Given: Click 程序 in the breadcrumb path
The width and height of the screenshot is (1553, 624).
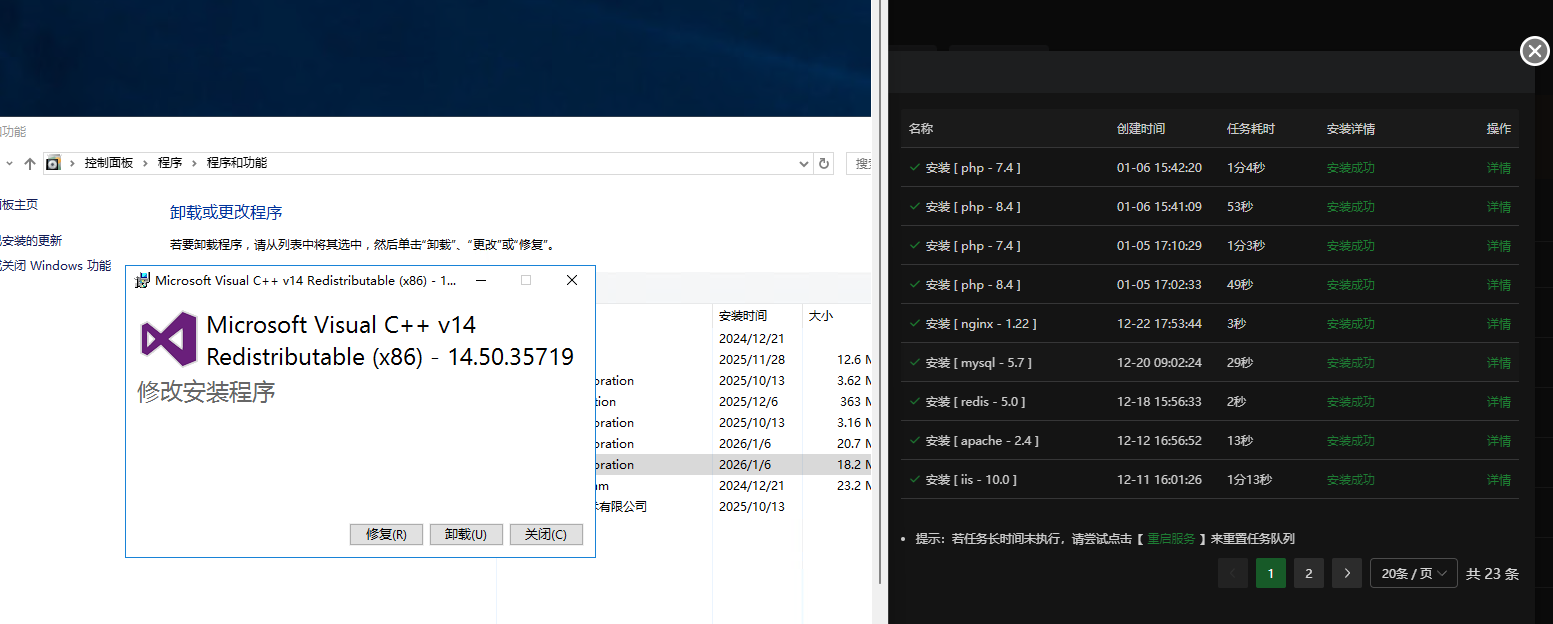Looking at the screenshot, I should click(x=169, y=163).
